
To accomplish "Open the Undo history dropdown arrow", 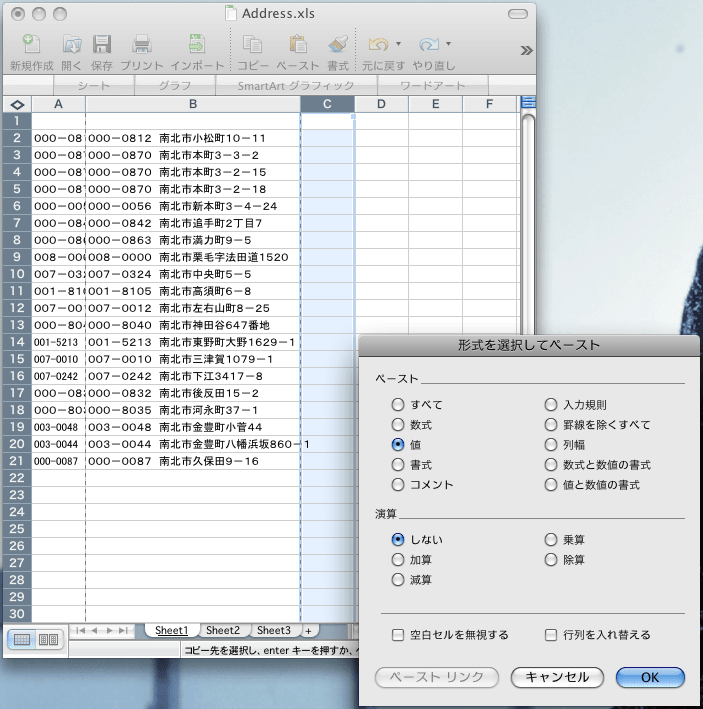I will pos(398,44).
